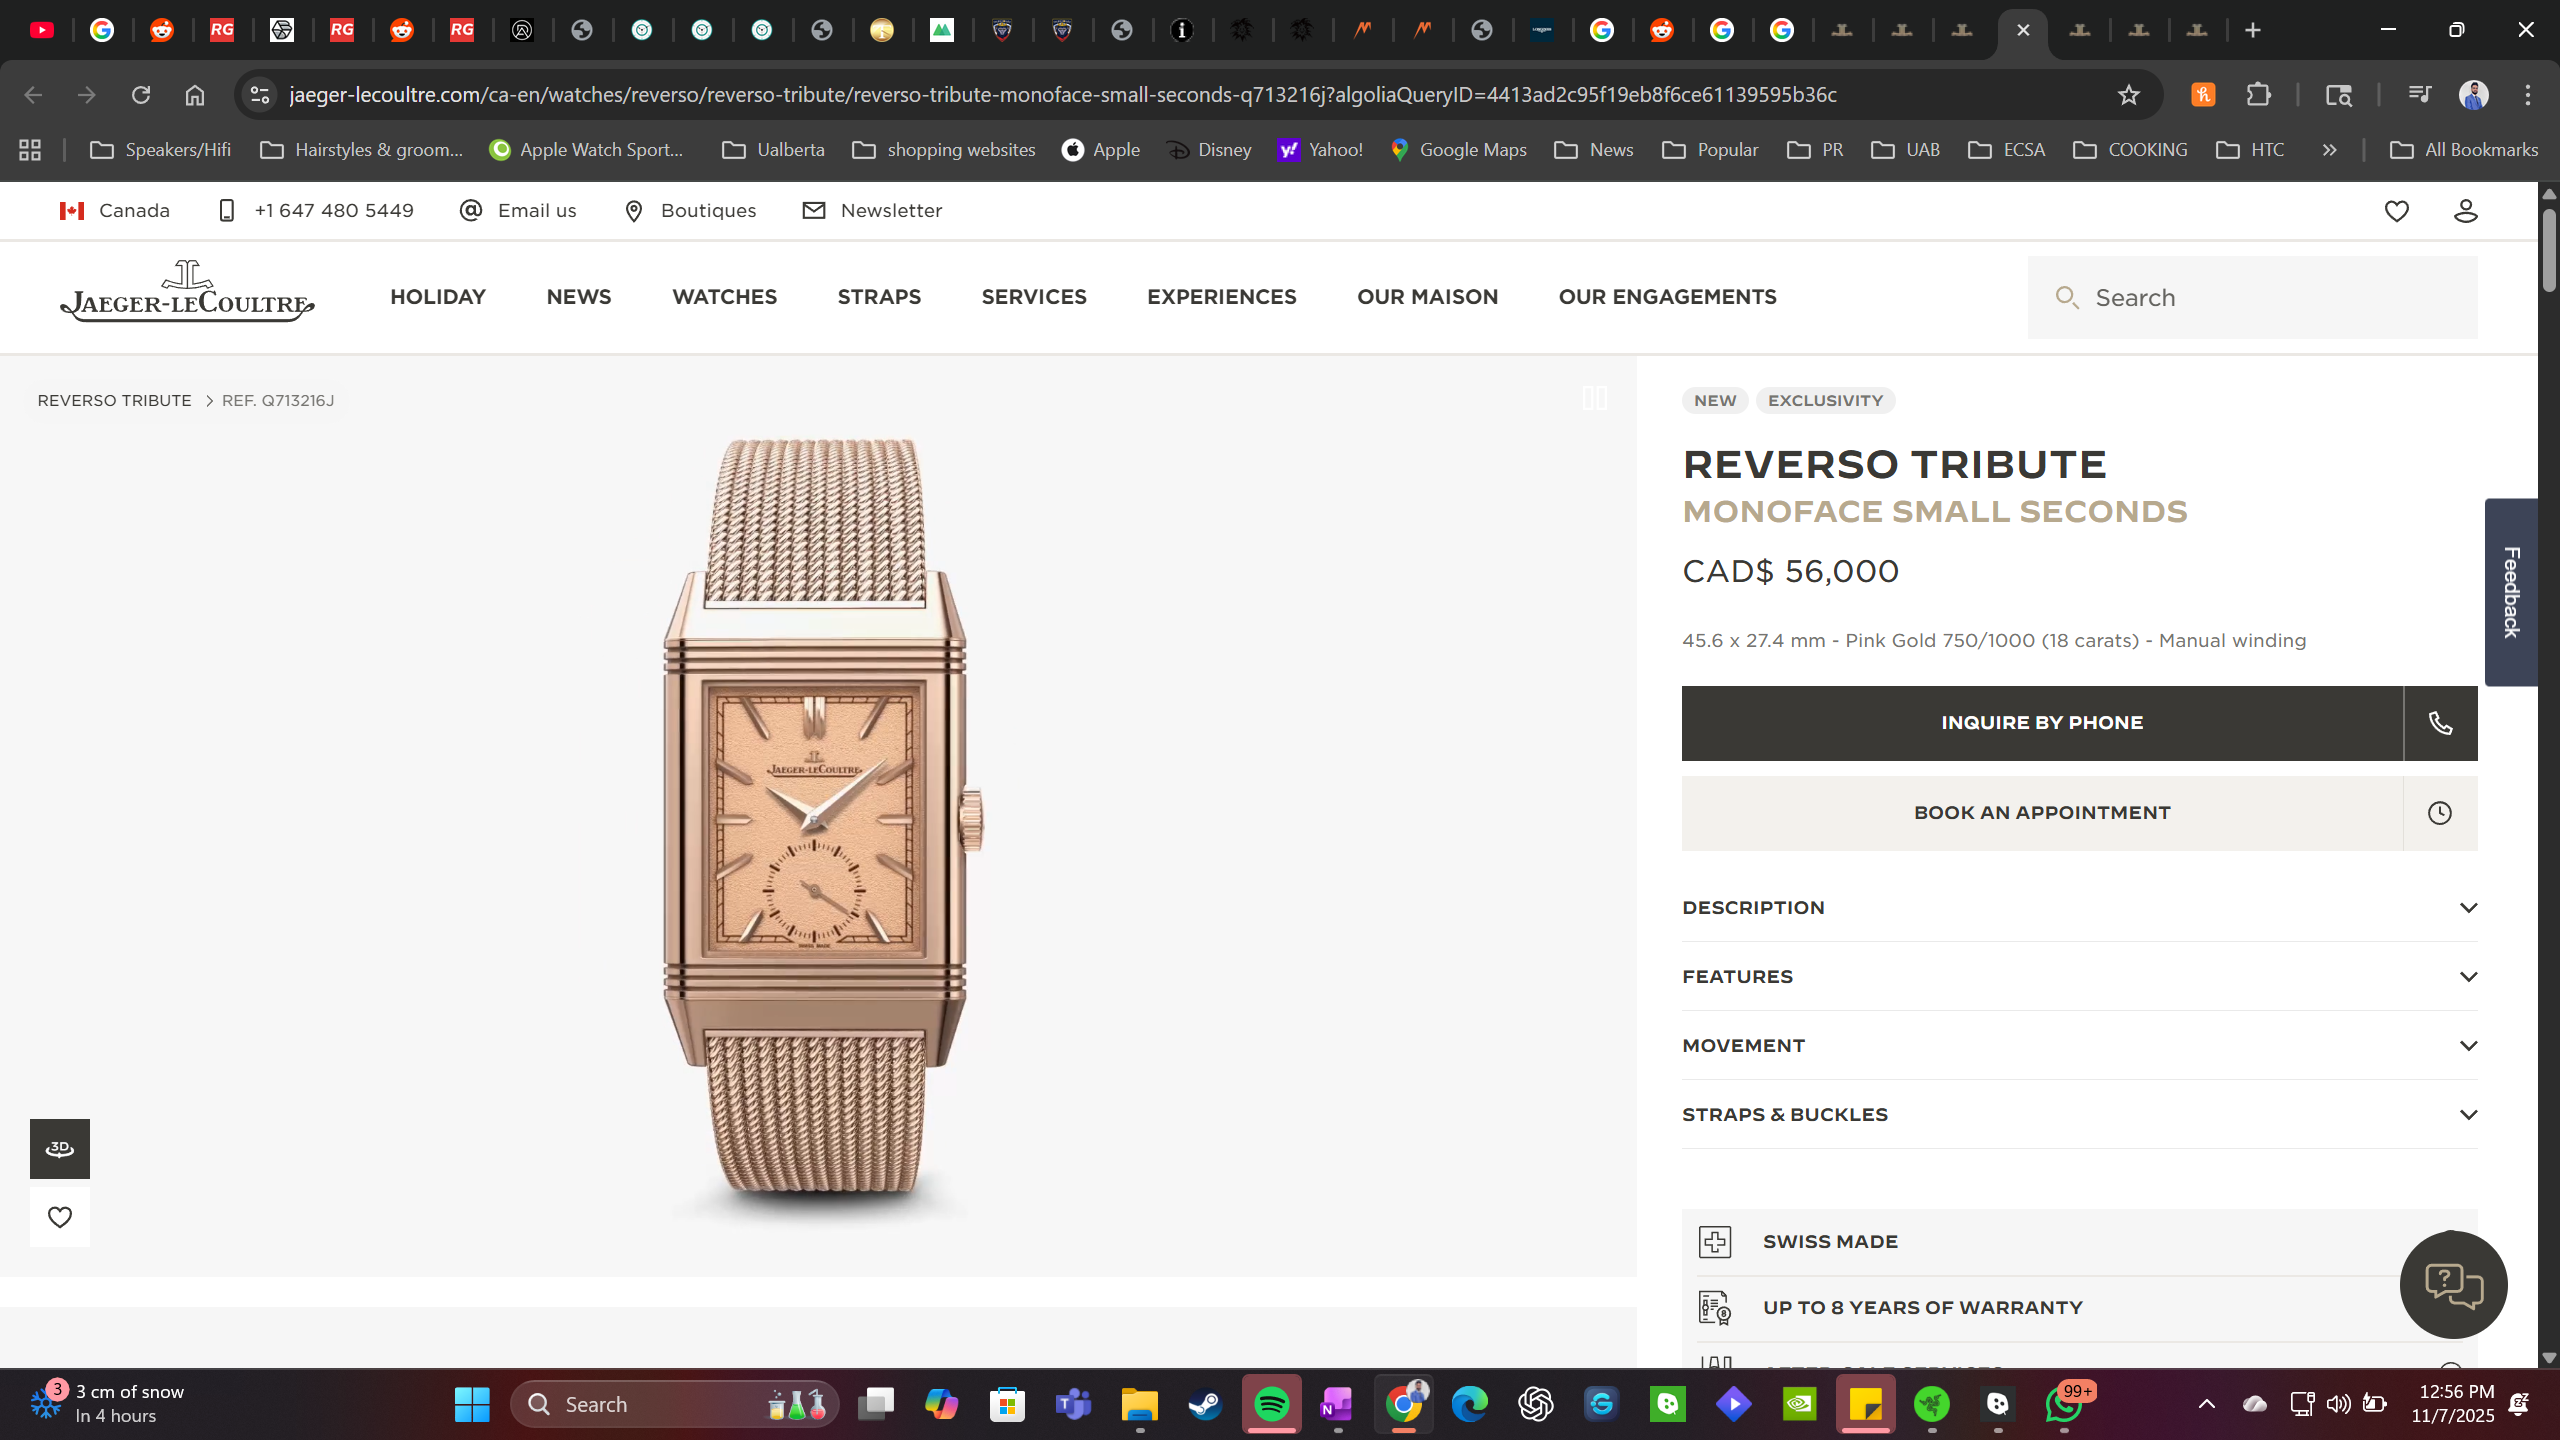Open the Experiences menu
This screenshot has height=1440, width=2560.
[x=1222, y=297]
